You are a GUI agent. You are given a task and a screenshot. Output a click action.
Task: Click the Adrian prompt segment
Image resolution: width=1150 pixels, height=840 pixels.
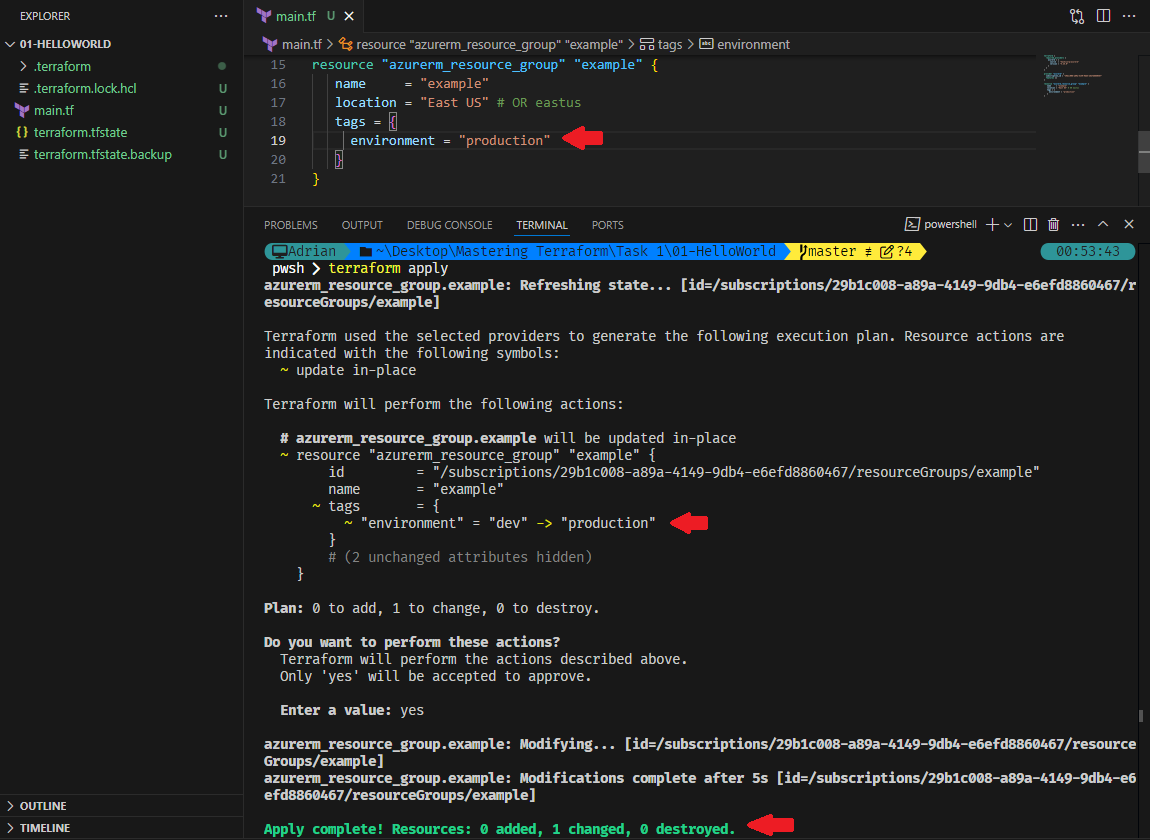coord(304,252)
